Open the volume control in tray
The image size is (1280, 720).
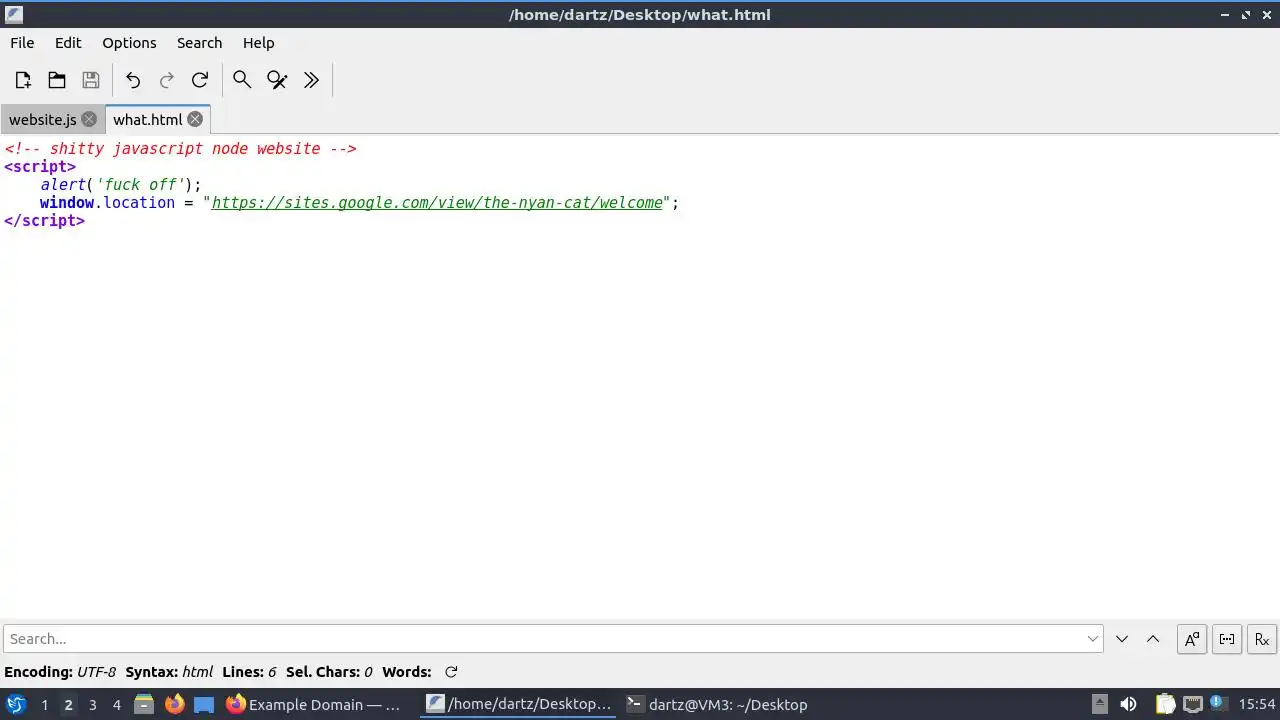click(x=1128, y=704)
